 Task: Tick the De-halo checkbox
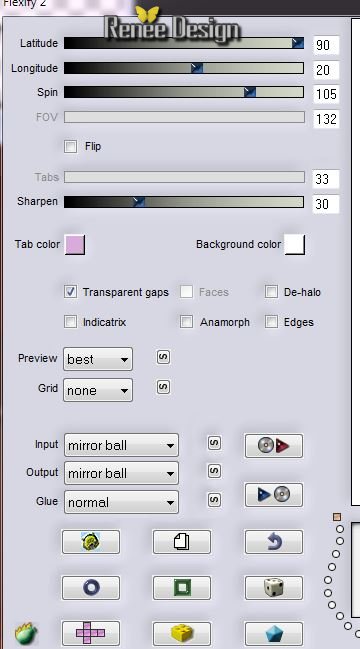(271, 292)
